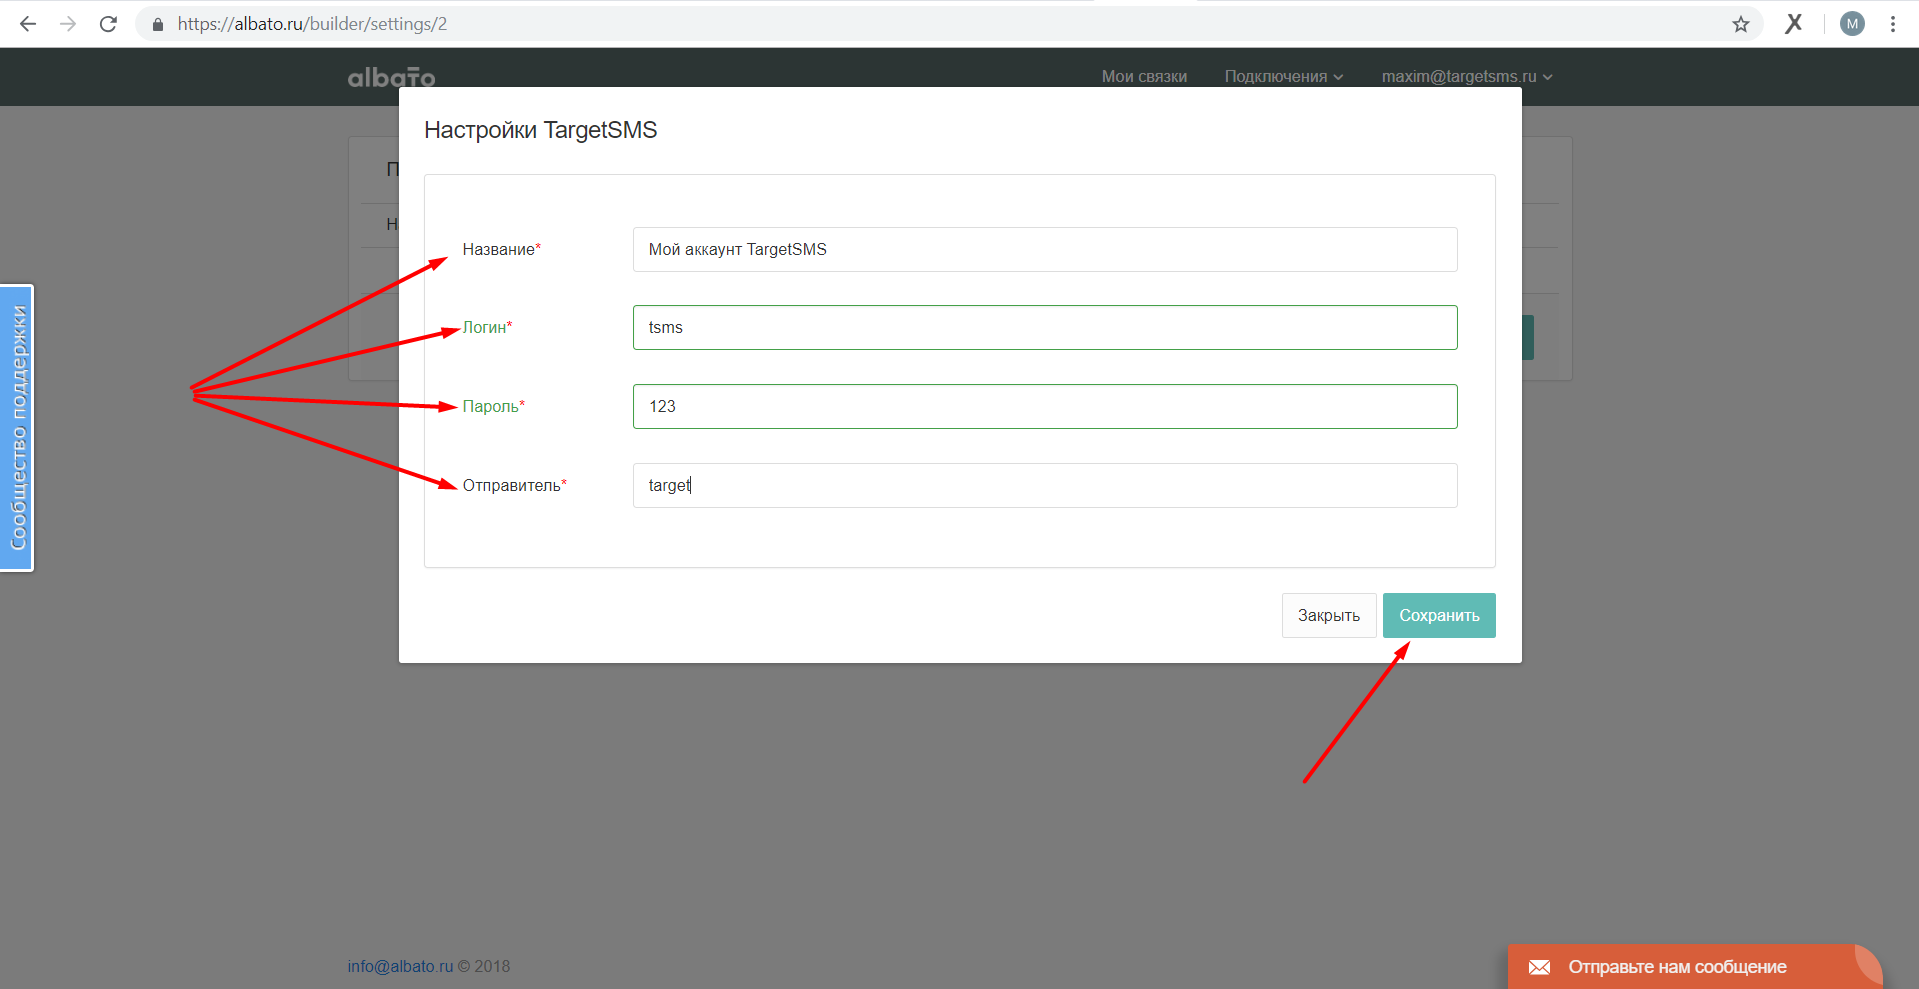Screen dimensions: 1919x989
Task: Expand the Подключения dropdown menu
Action: click(x=1284, y=76)
